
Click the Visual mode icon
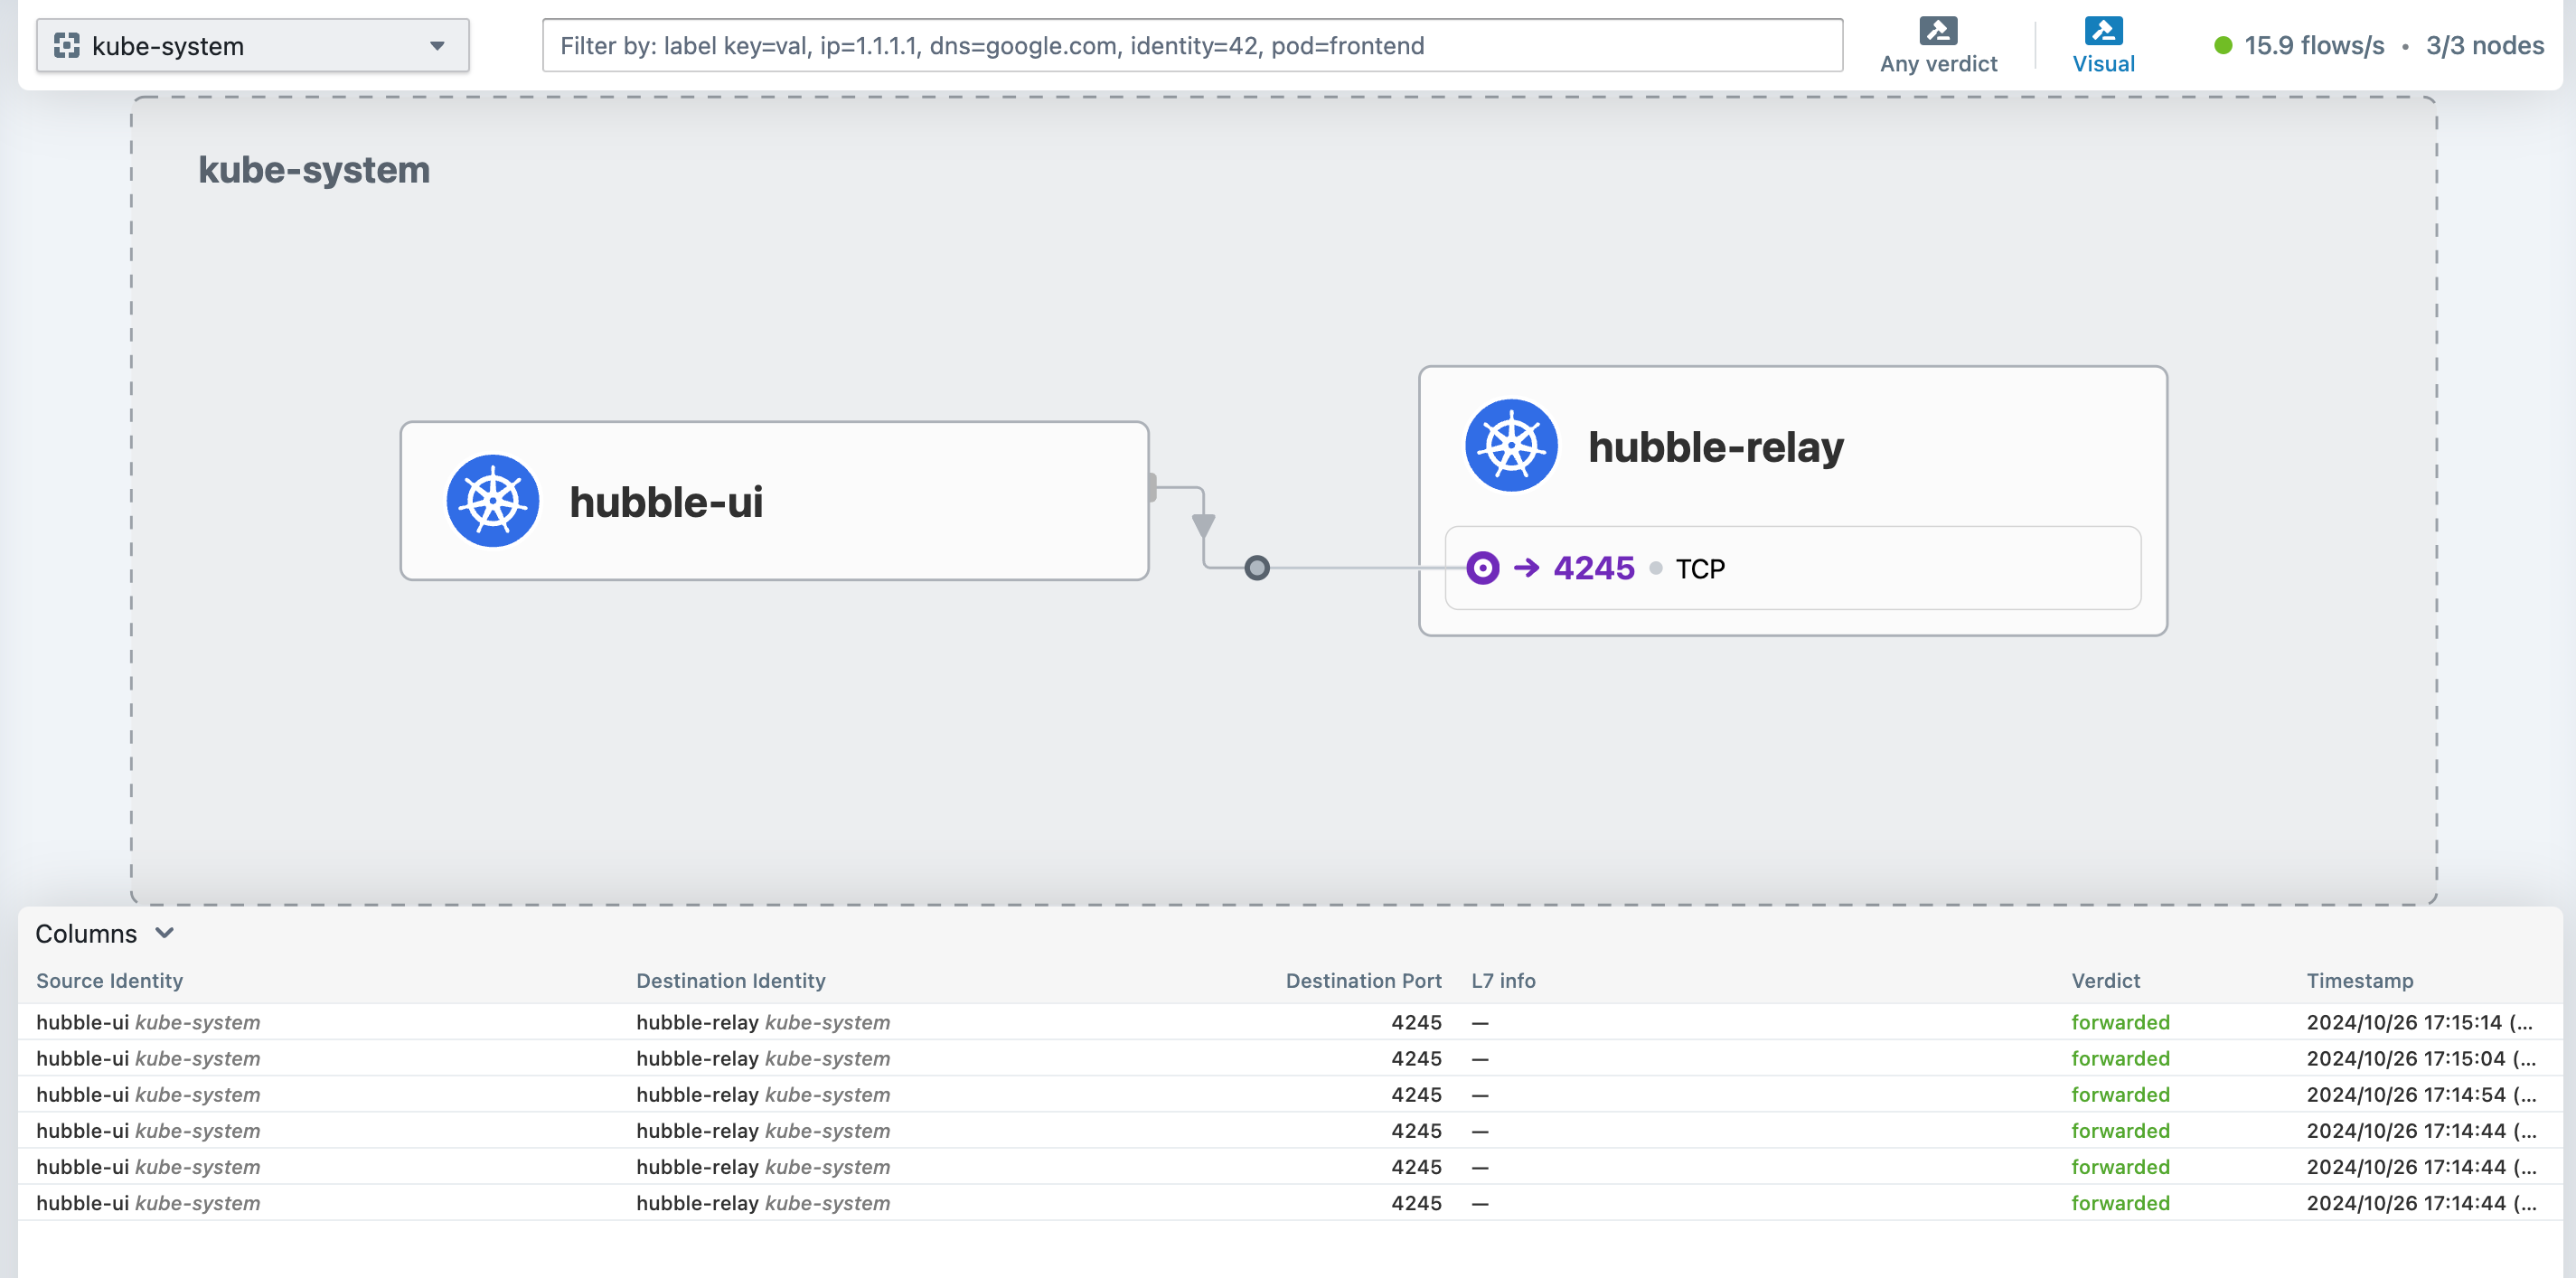[x=2102, y=31]
